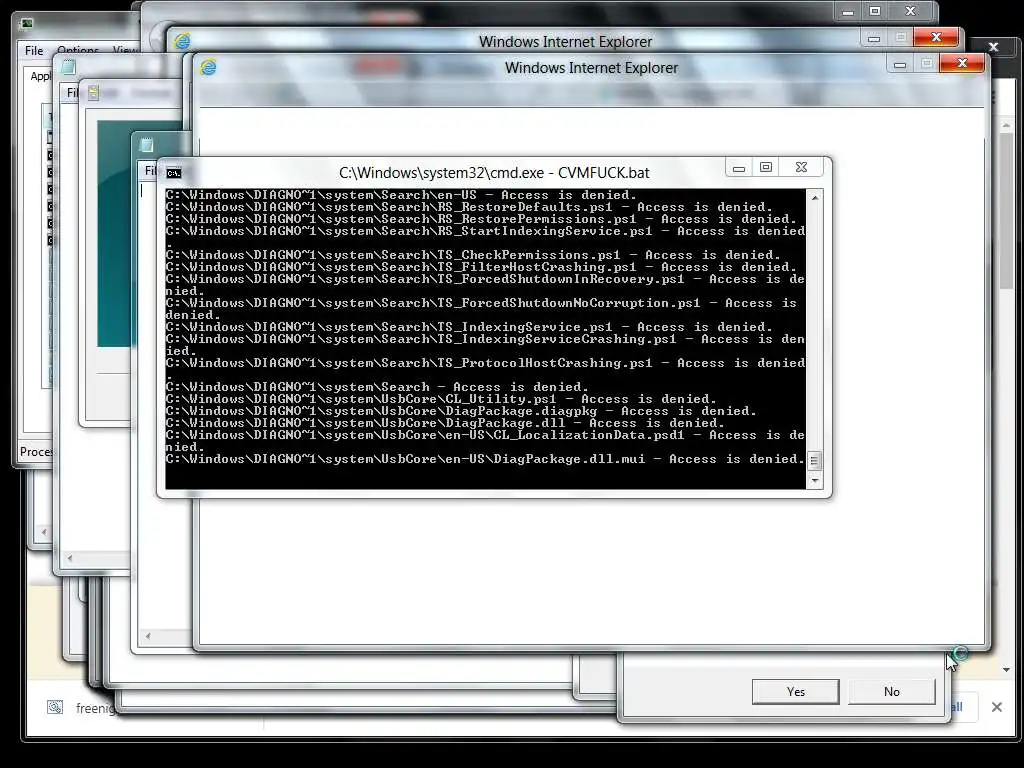Minimize the CVMFUCK.bat cmd window

click(x=739, y=168)
